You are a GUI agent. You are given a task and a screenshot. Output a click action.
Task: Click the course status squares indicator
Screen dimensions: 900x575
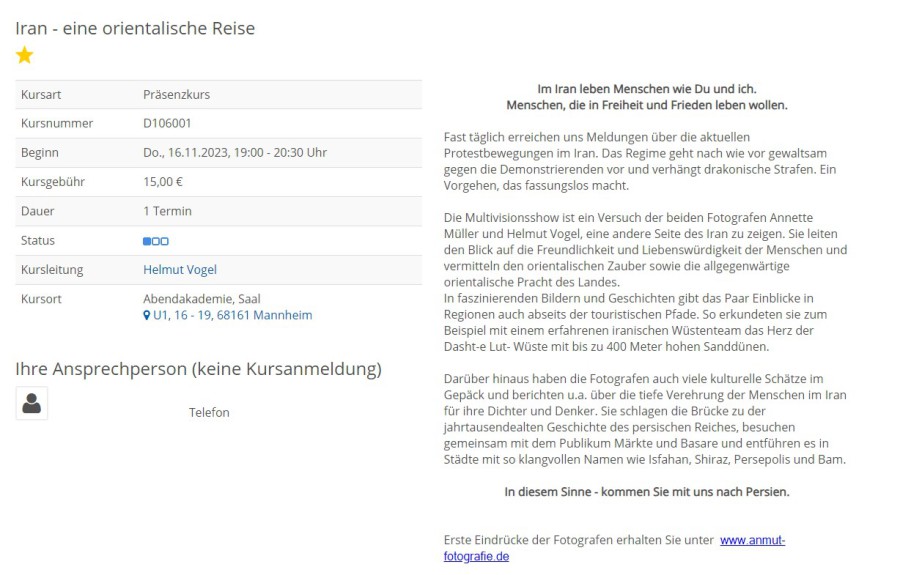(156, 241)
